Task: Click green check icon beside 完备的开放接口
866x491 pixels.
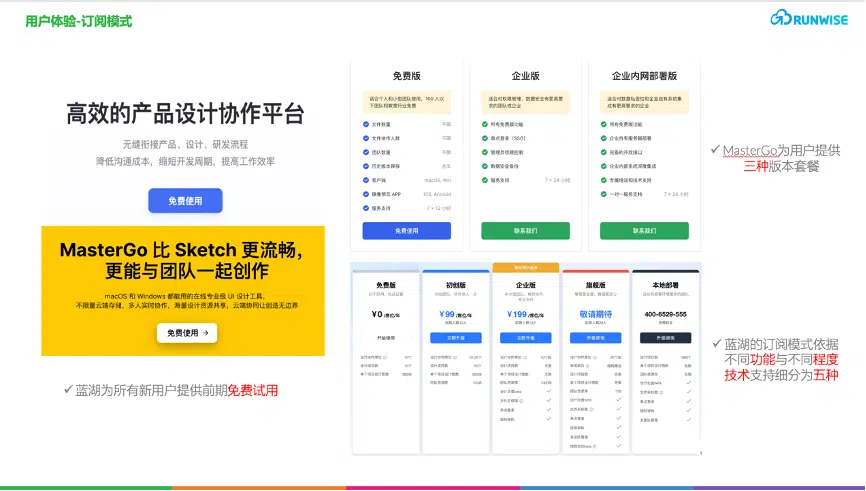Action: 604,152
